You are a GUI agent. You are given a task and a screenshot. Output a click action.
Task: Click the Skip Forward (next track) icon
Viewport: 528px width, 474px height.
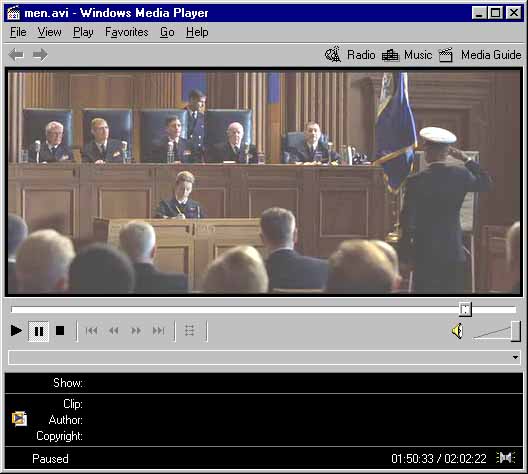tap(158, 331)
